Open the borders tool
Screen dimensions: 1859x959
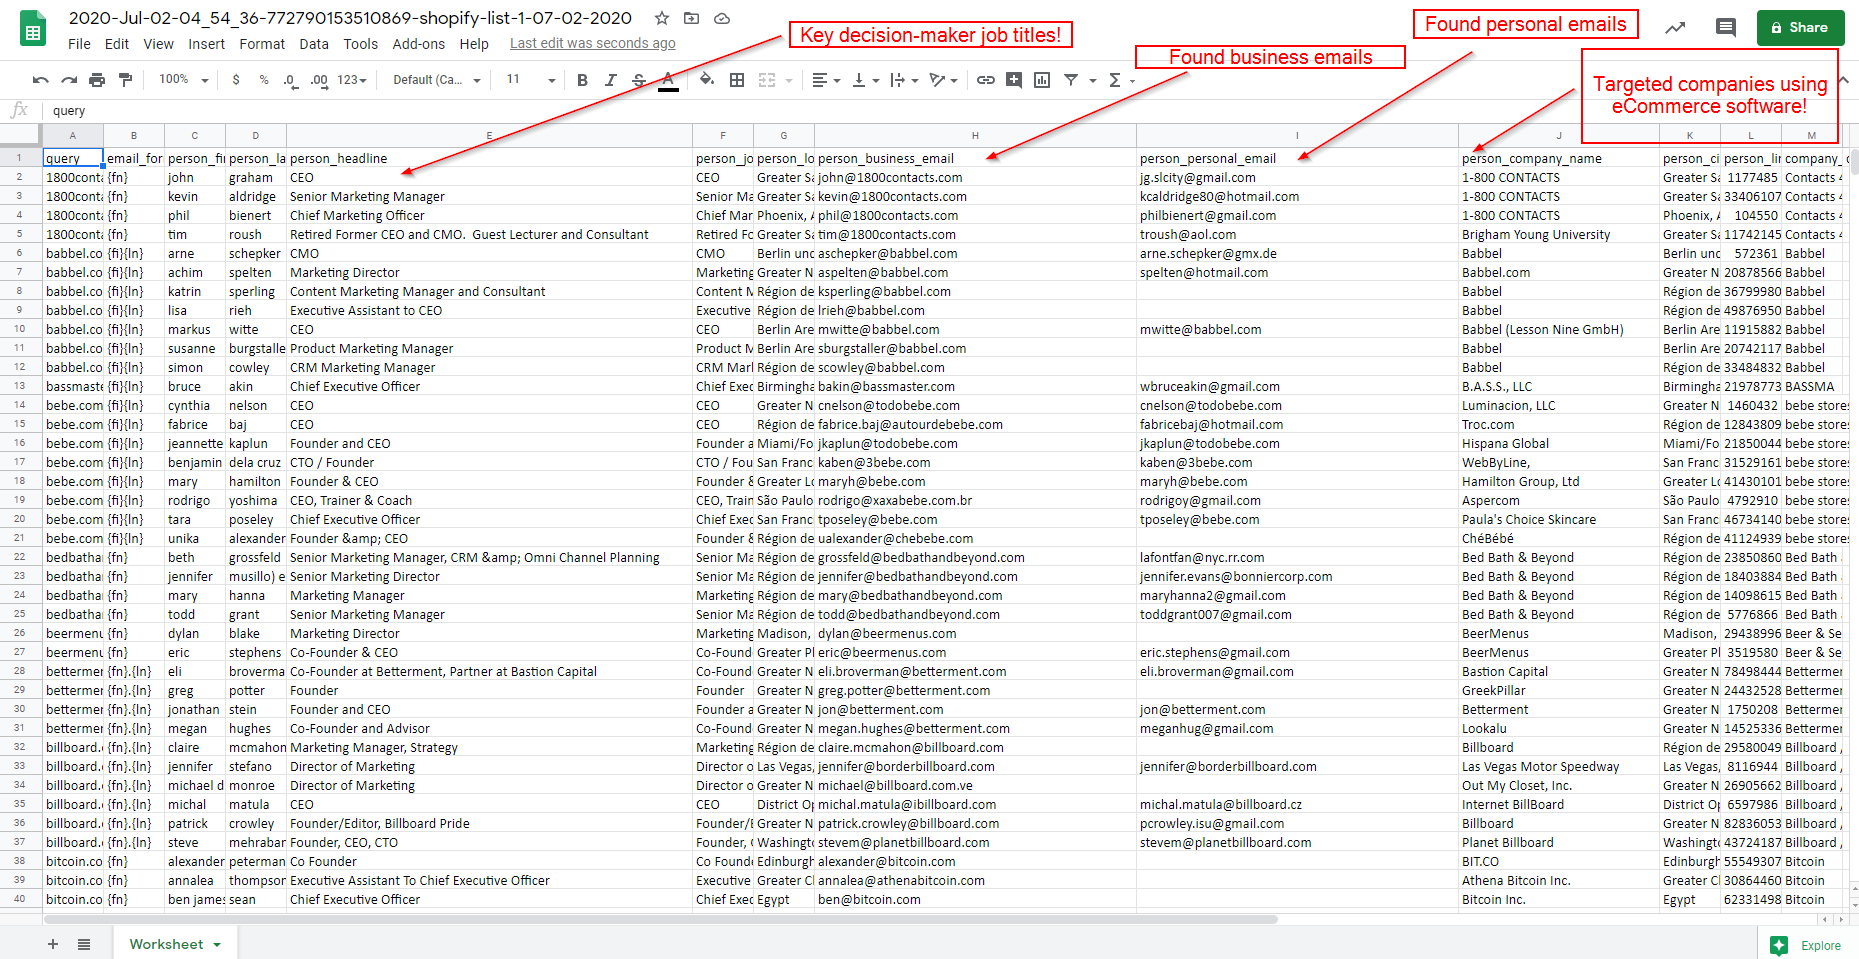pyautogui.click(x=737, y=80)
